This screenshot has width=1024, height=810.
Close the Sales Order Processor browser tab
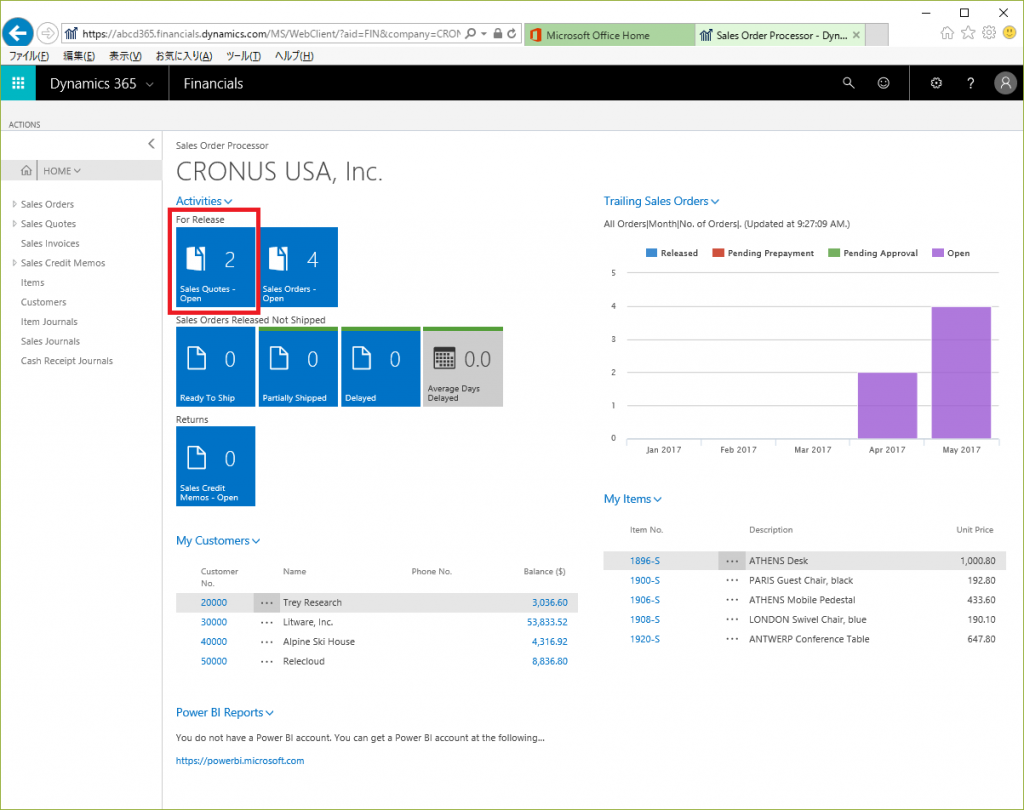(856, 35)
